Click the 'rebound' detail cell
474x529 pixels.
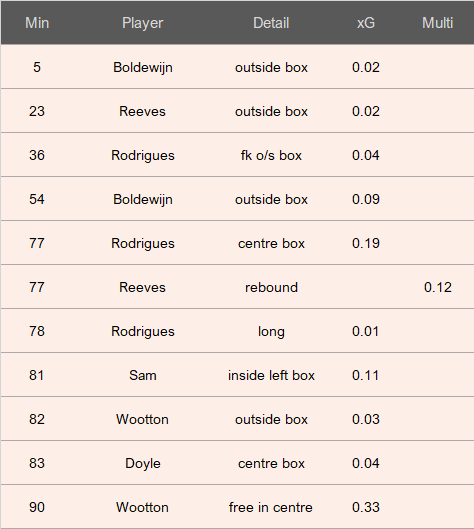(x=271, y=287)
